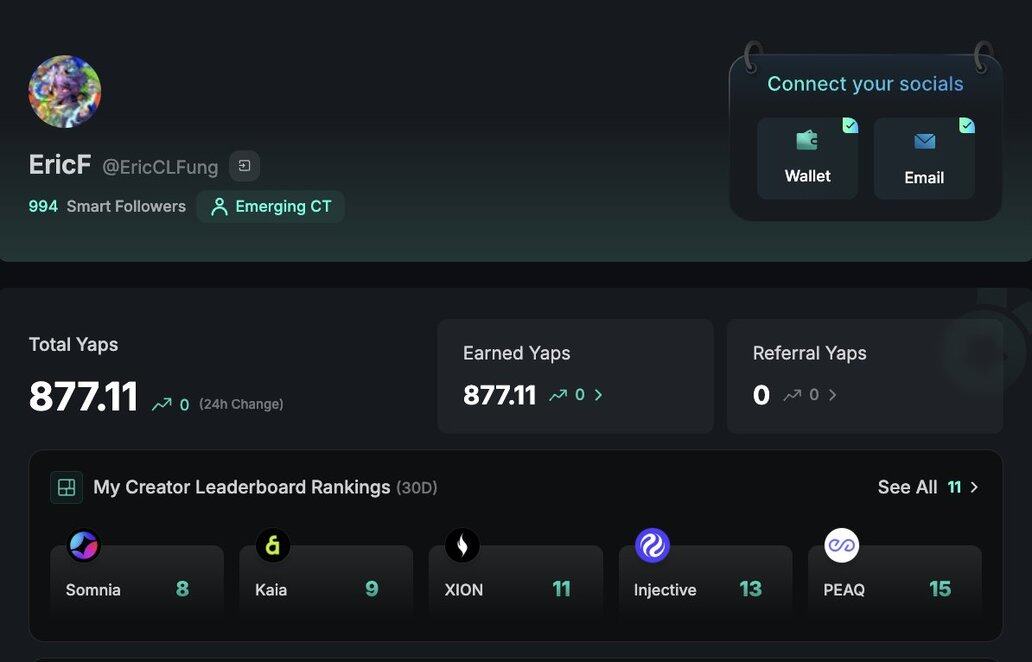Click the Connect your socials heading

pyautogui.click(x=865, y=84)
